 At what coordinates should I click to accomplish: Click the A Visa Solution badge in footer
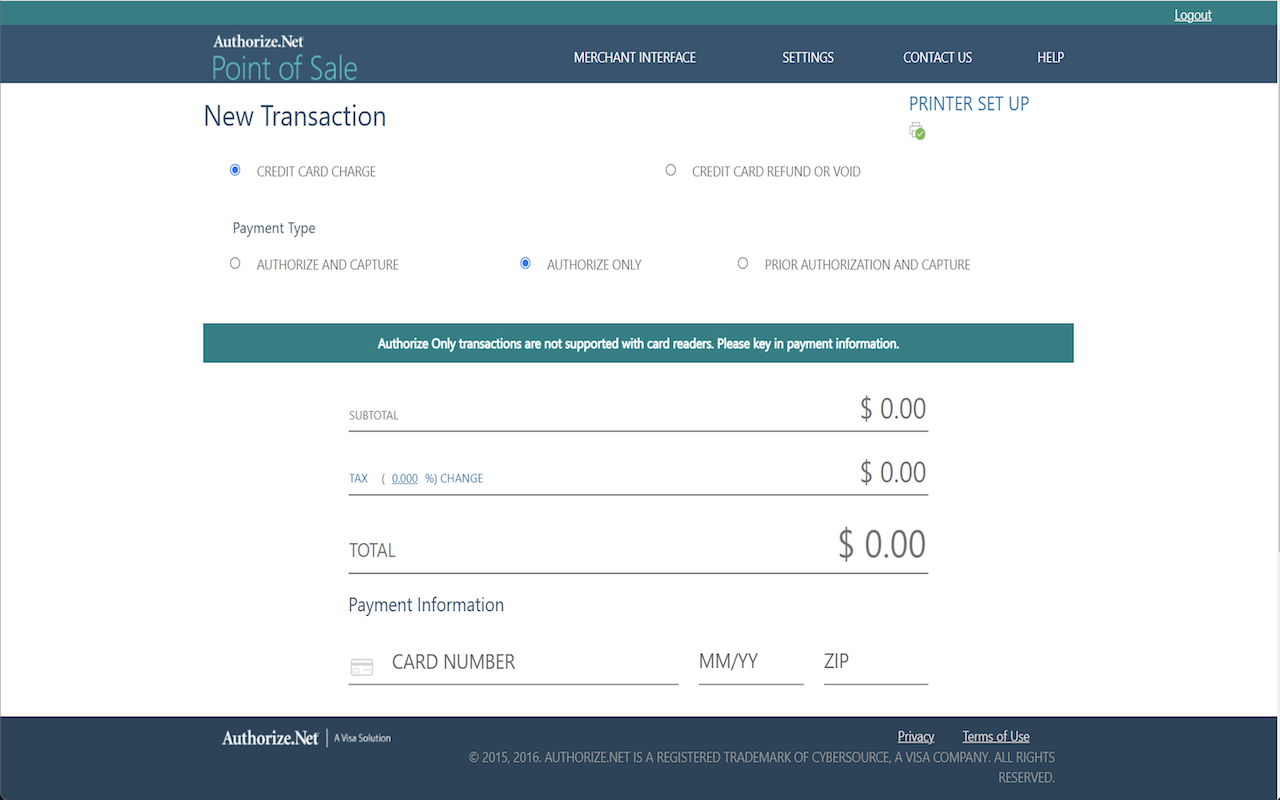[x=362, y=737]
